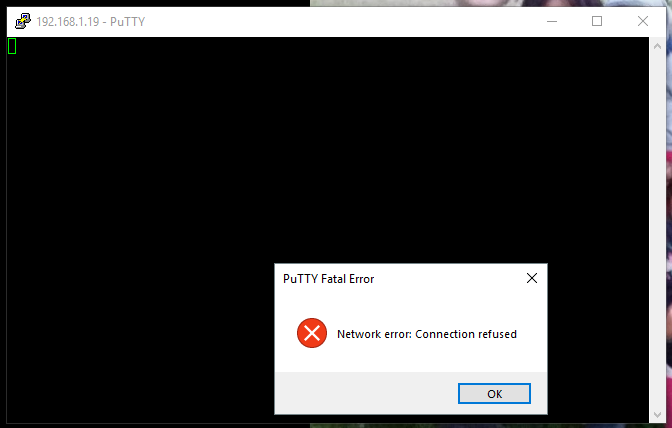Click the green terminal cursor block
Screen dimensions: 672x428
coord(12,46)
